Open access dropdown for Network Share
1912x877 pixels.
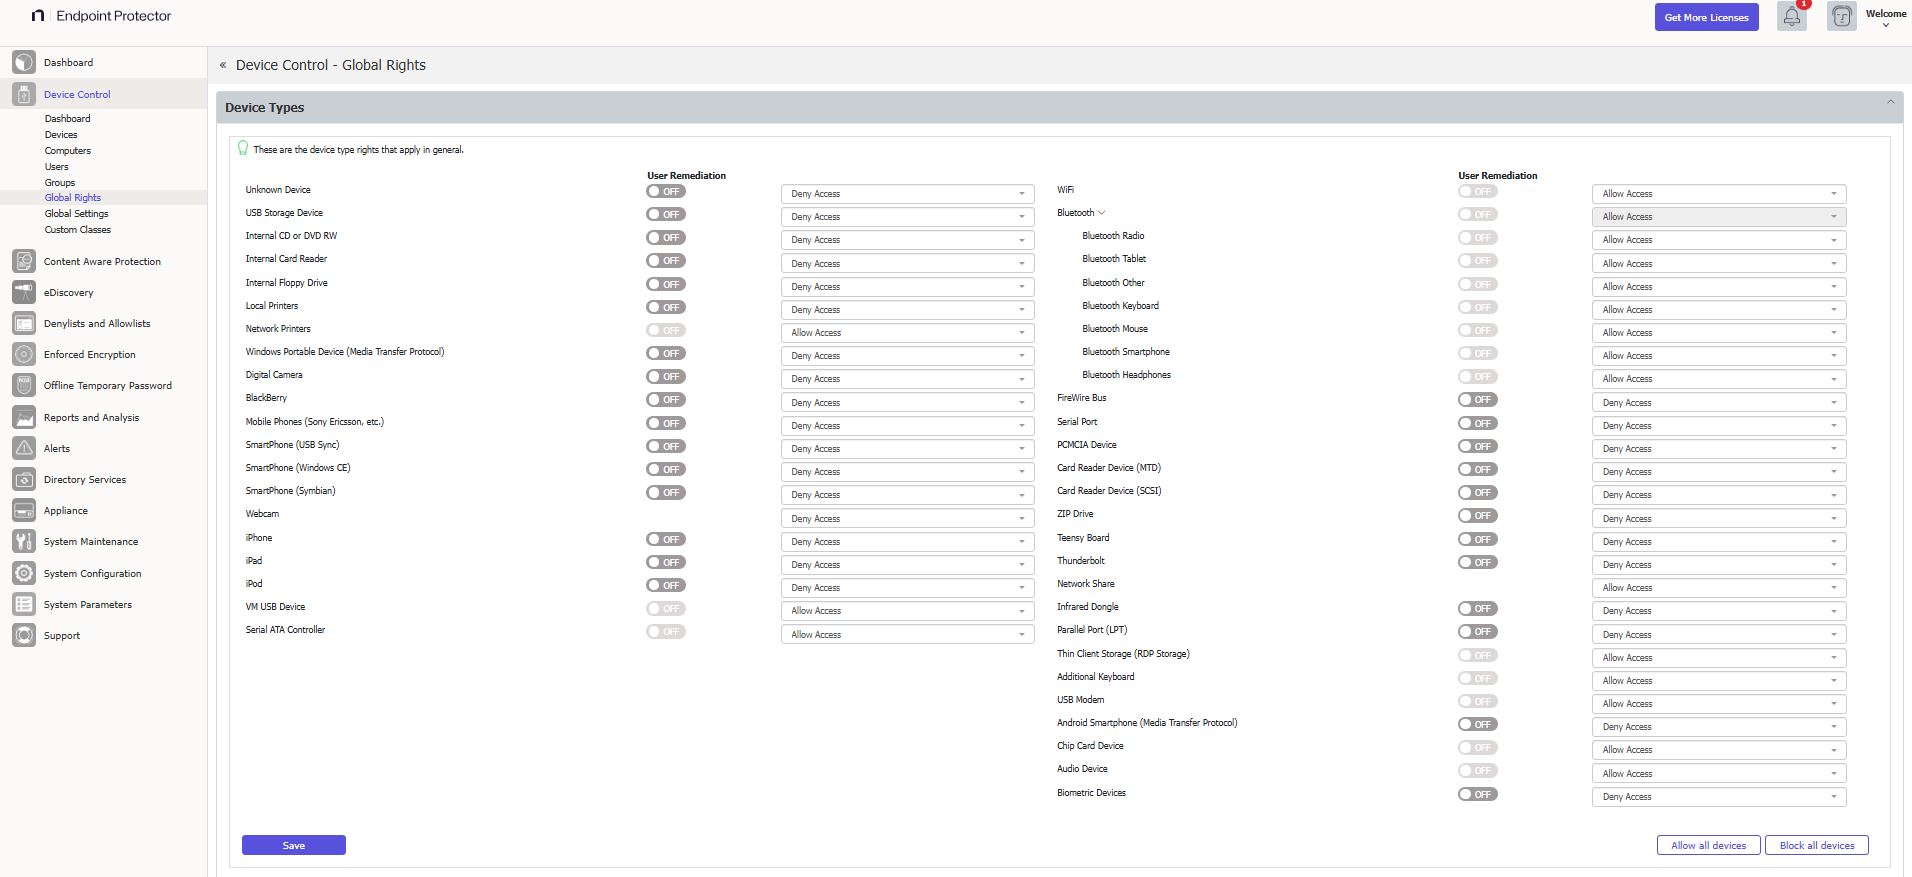tap(1718, 588)
